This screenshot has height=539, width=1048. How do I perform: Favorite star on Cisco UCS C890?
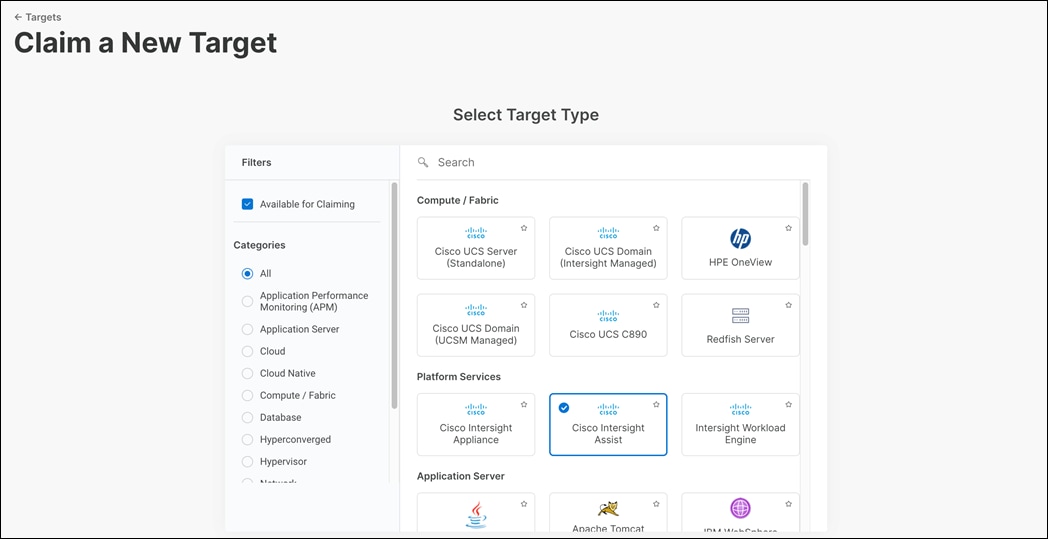point(656,305)
